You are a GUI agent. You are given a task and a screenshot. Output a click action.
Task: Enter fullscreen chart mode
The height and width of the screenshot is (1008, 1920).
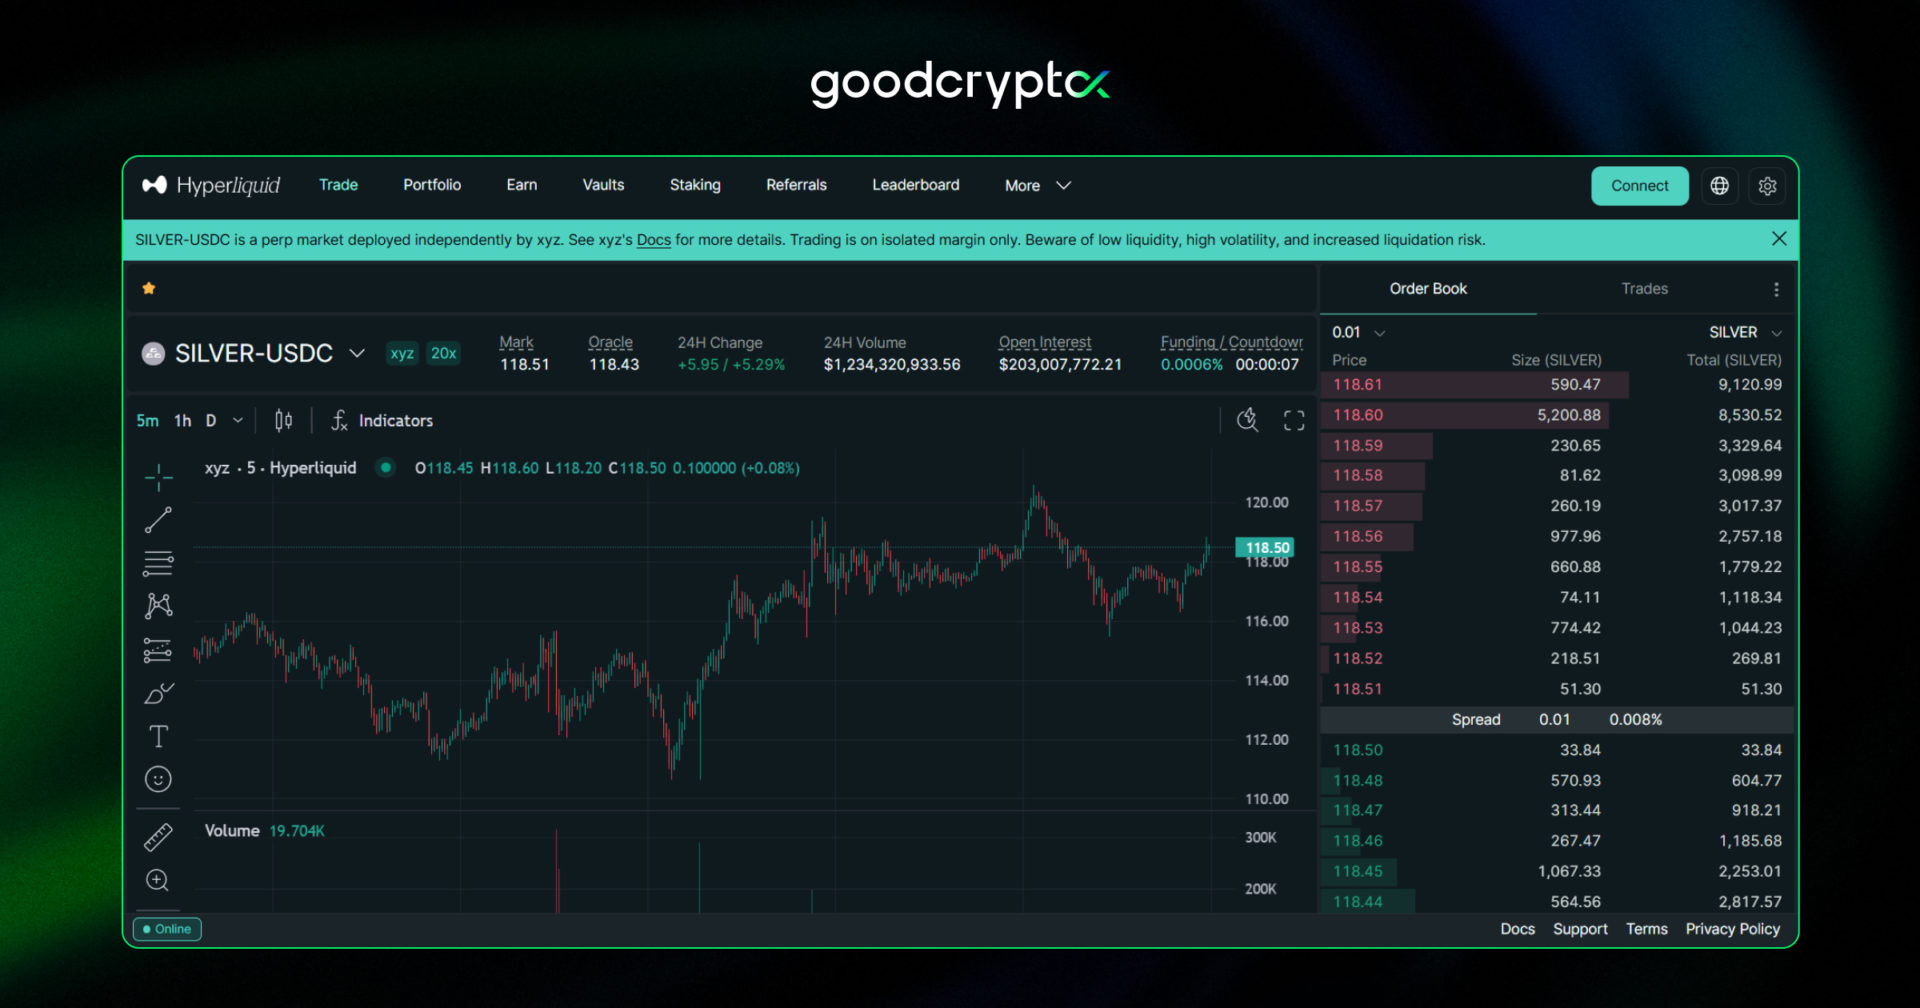click(1294, 421)
